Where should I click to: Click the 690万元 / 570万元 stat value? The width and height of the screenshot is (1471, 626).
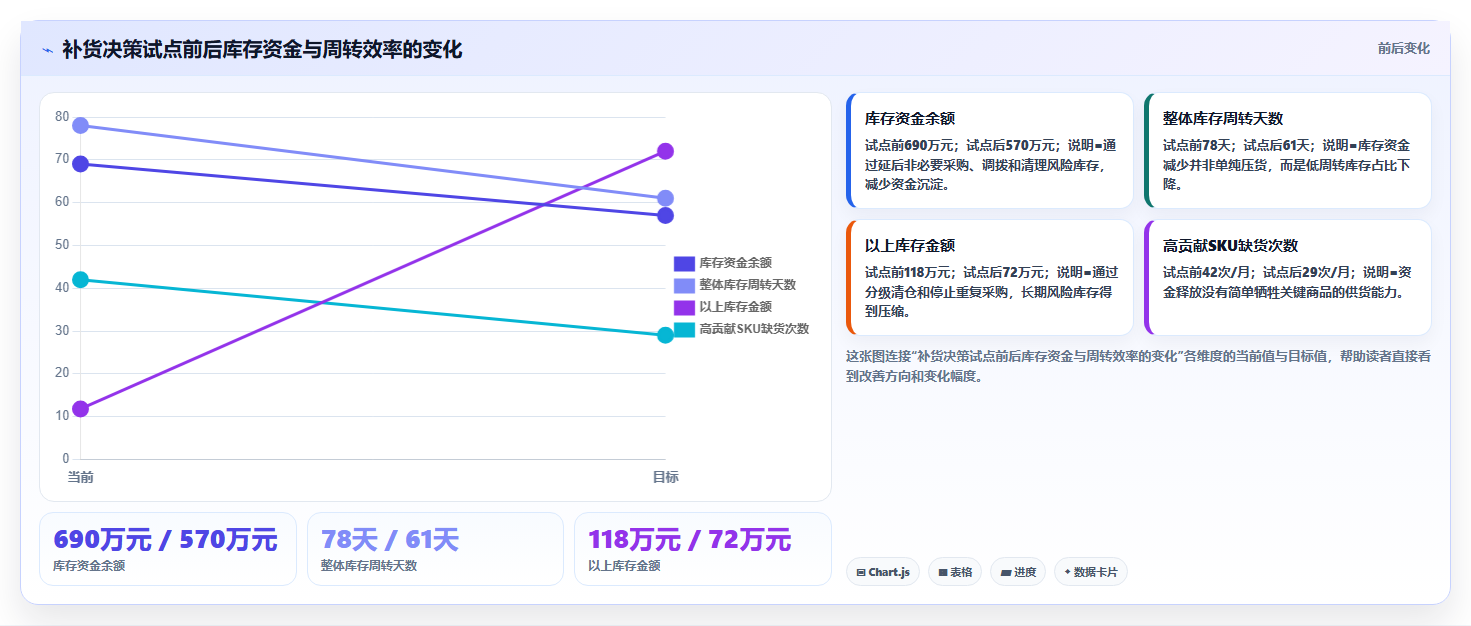(165, 540)
